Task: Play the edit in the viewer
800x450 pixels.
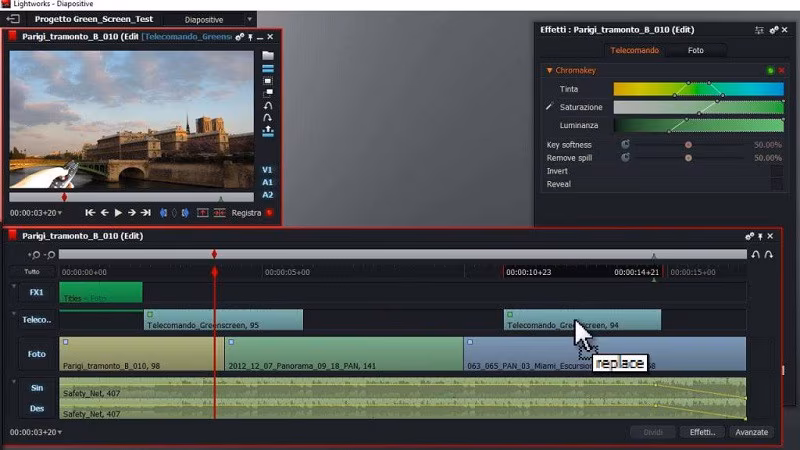Action: point(118,213)
